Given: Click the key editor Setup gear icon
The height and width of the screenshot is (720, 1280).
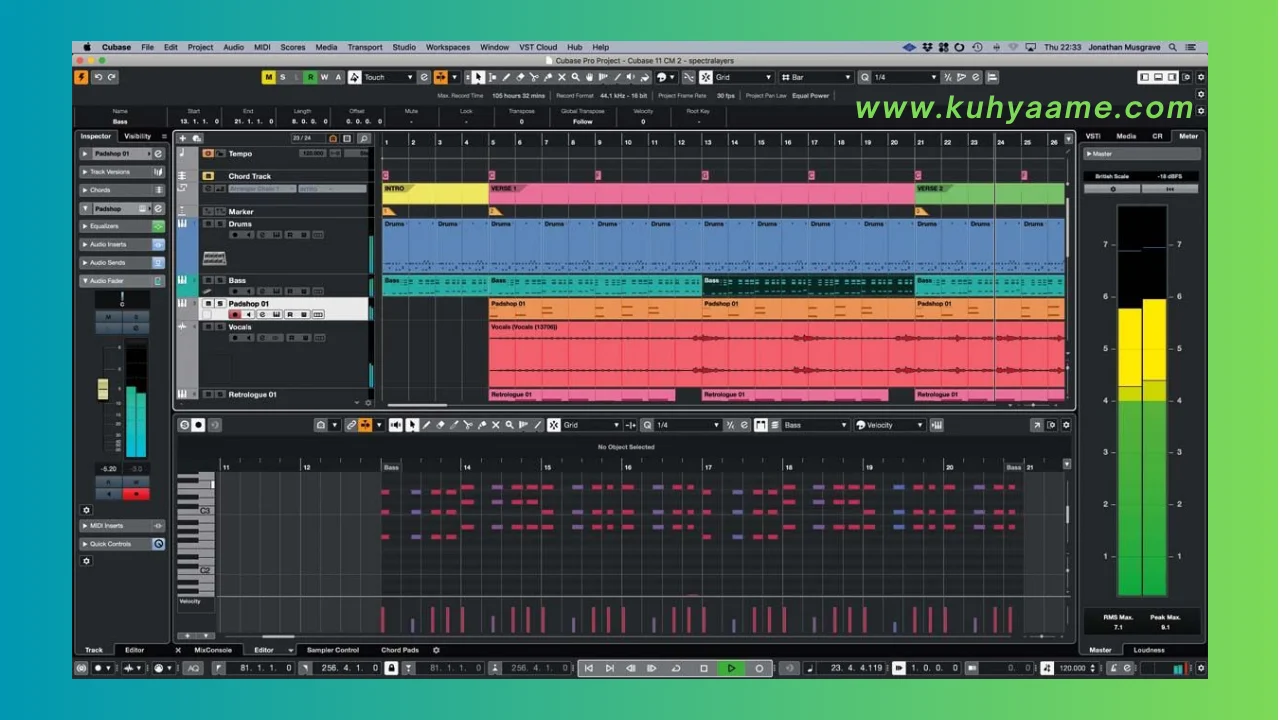Looking at the screenshot, I should pos(1066,425).
